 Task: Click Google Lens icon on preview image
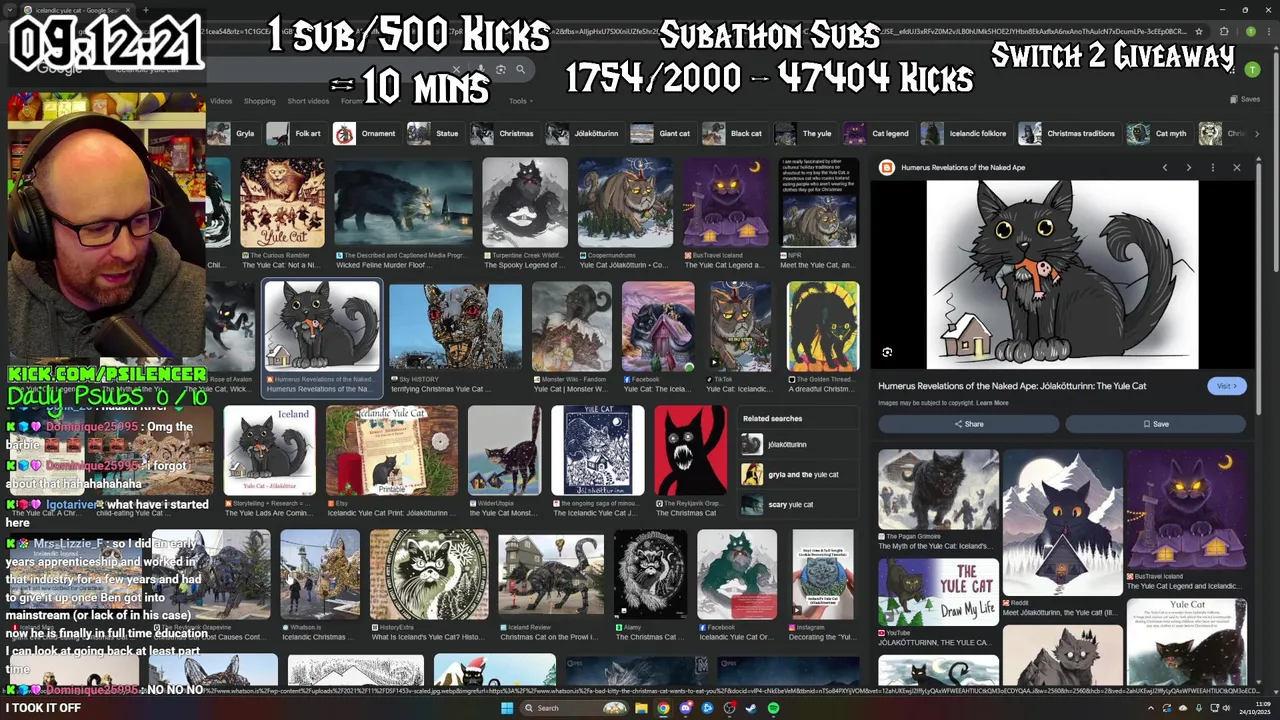coord(887,352)
